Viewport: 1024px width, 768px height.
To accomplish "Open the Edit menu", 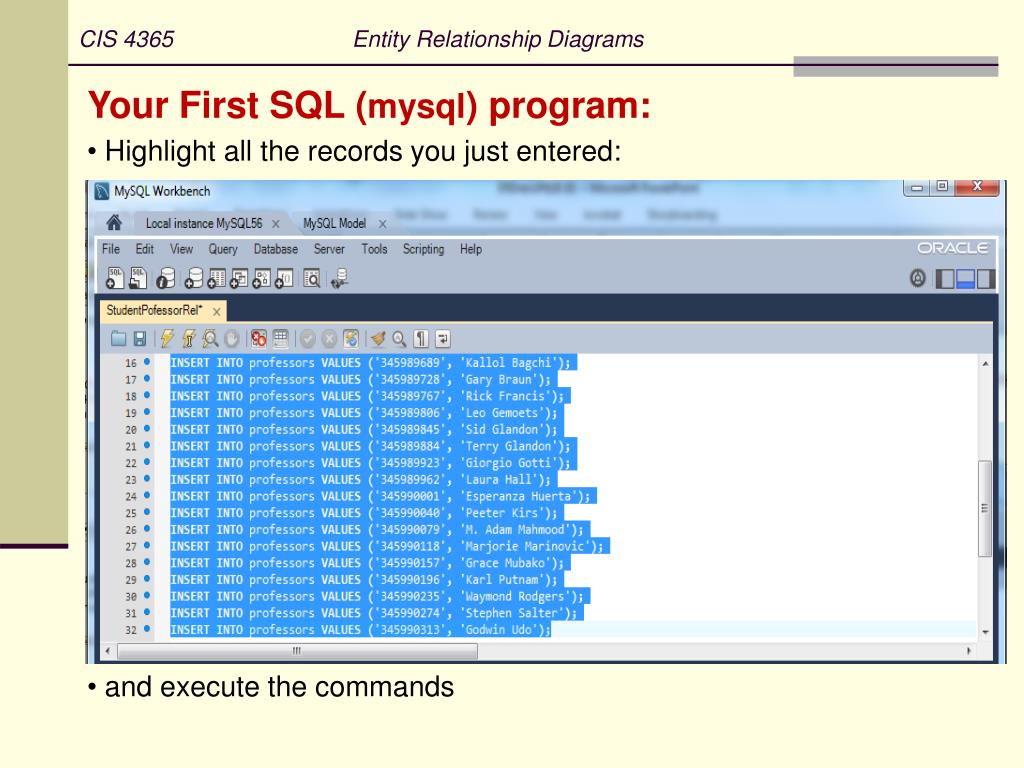I will click(144, 249).
